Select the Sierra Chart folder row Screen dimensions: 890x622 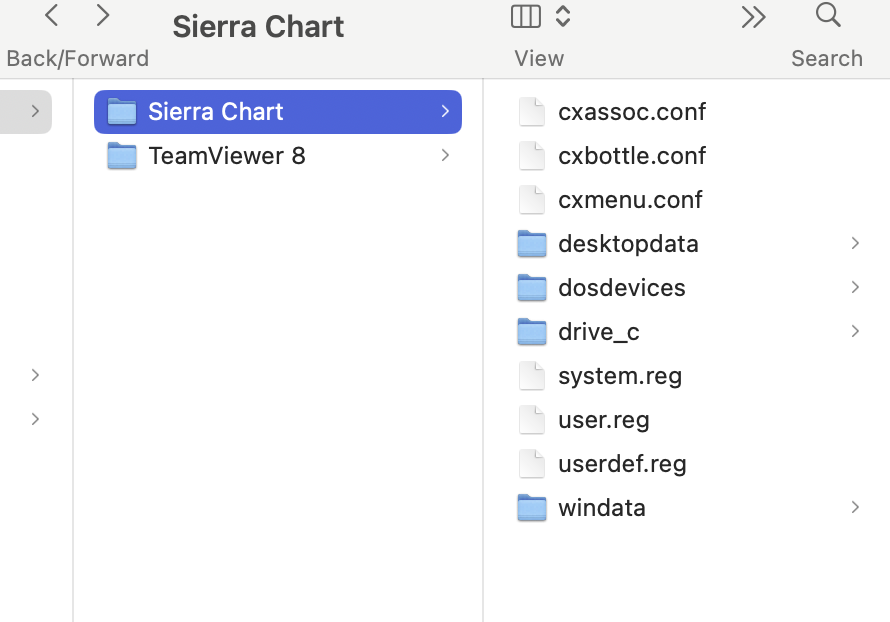pyautogui.click(x=277, y=111)
